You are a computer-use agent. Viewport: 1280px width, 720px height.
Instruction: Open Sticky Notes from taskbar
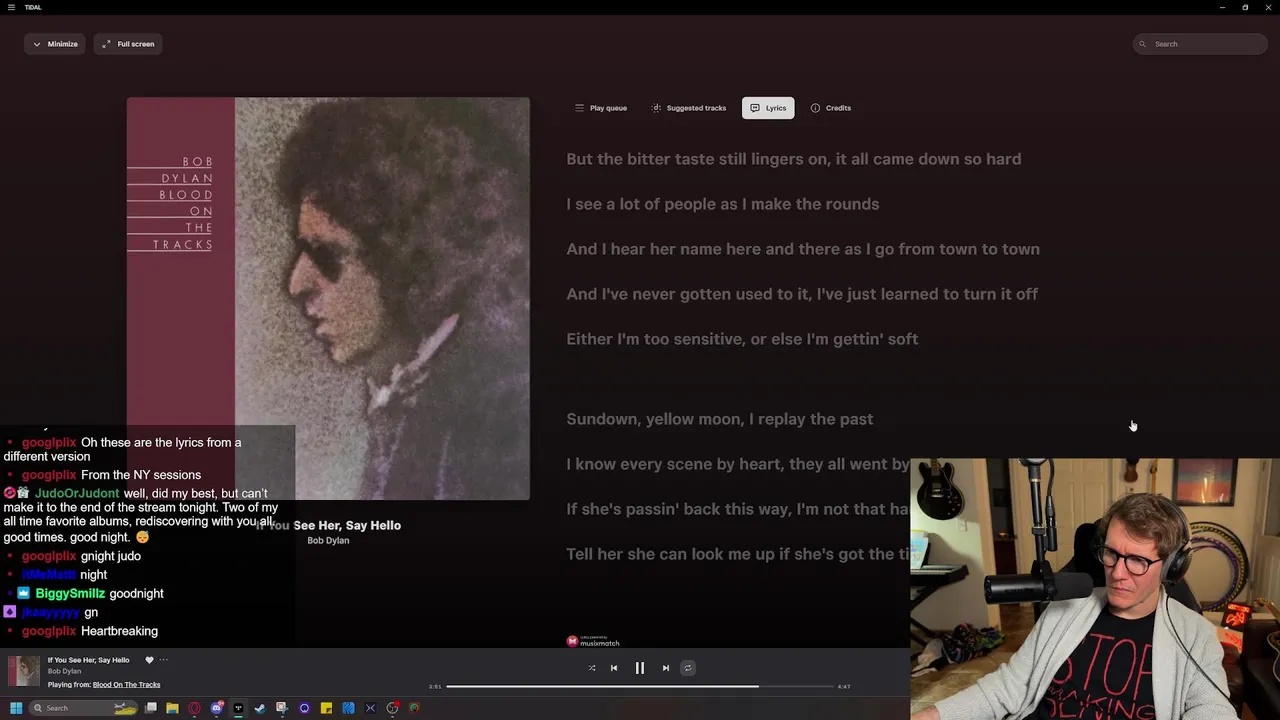(326, 708)
